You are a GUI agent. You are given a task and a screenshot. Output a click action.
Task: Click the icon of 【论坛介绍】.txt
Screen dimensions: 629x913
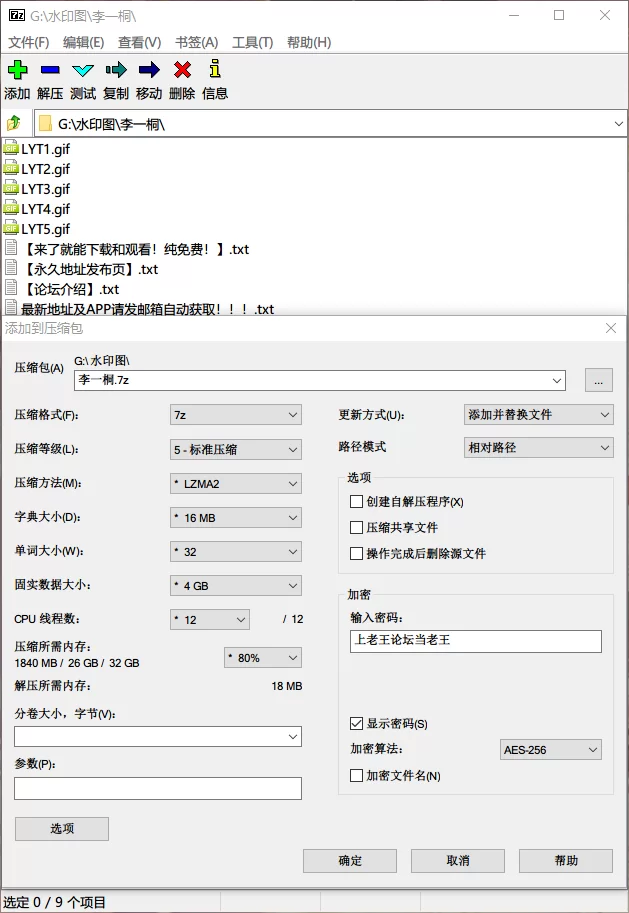pyautogui.click(x=11, y=288)
